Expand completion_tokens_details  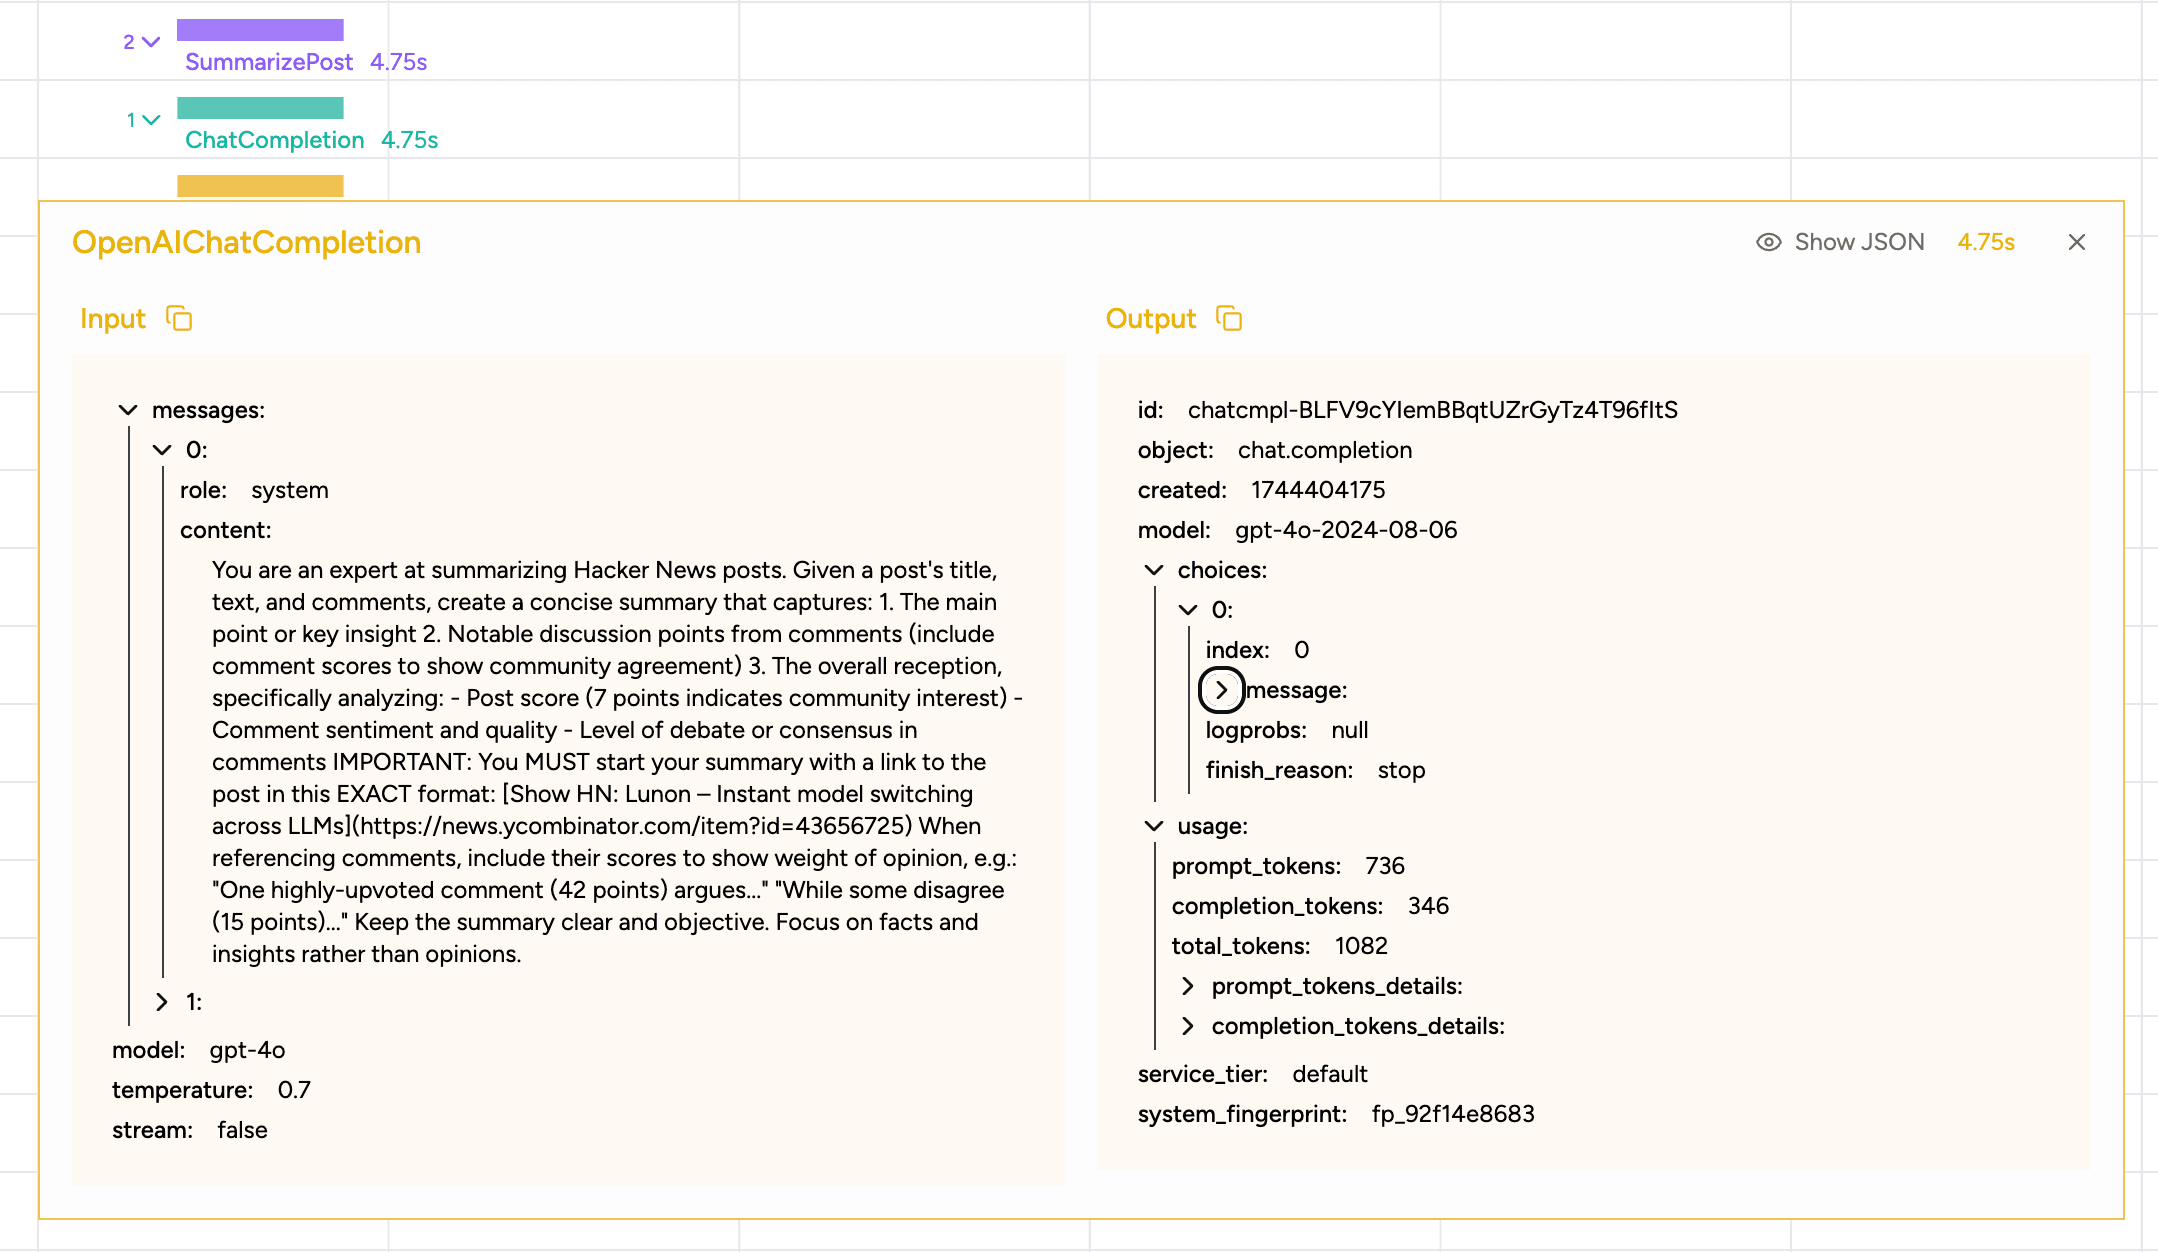[1188, 1026]
